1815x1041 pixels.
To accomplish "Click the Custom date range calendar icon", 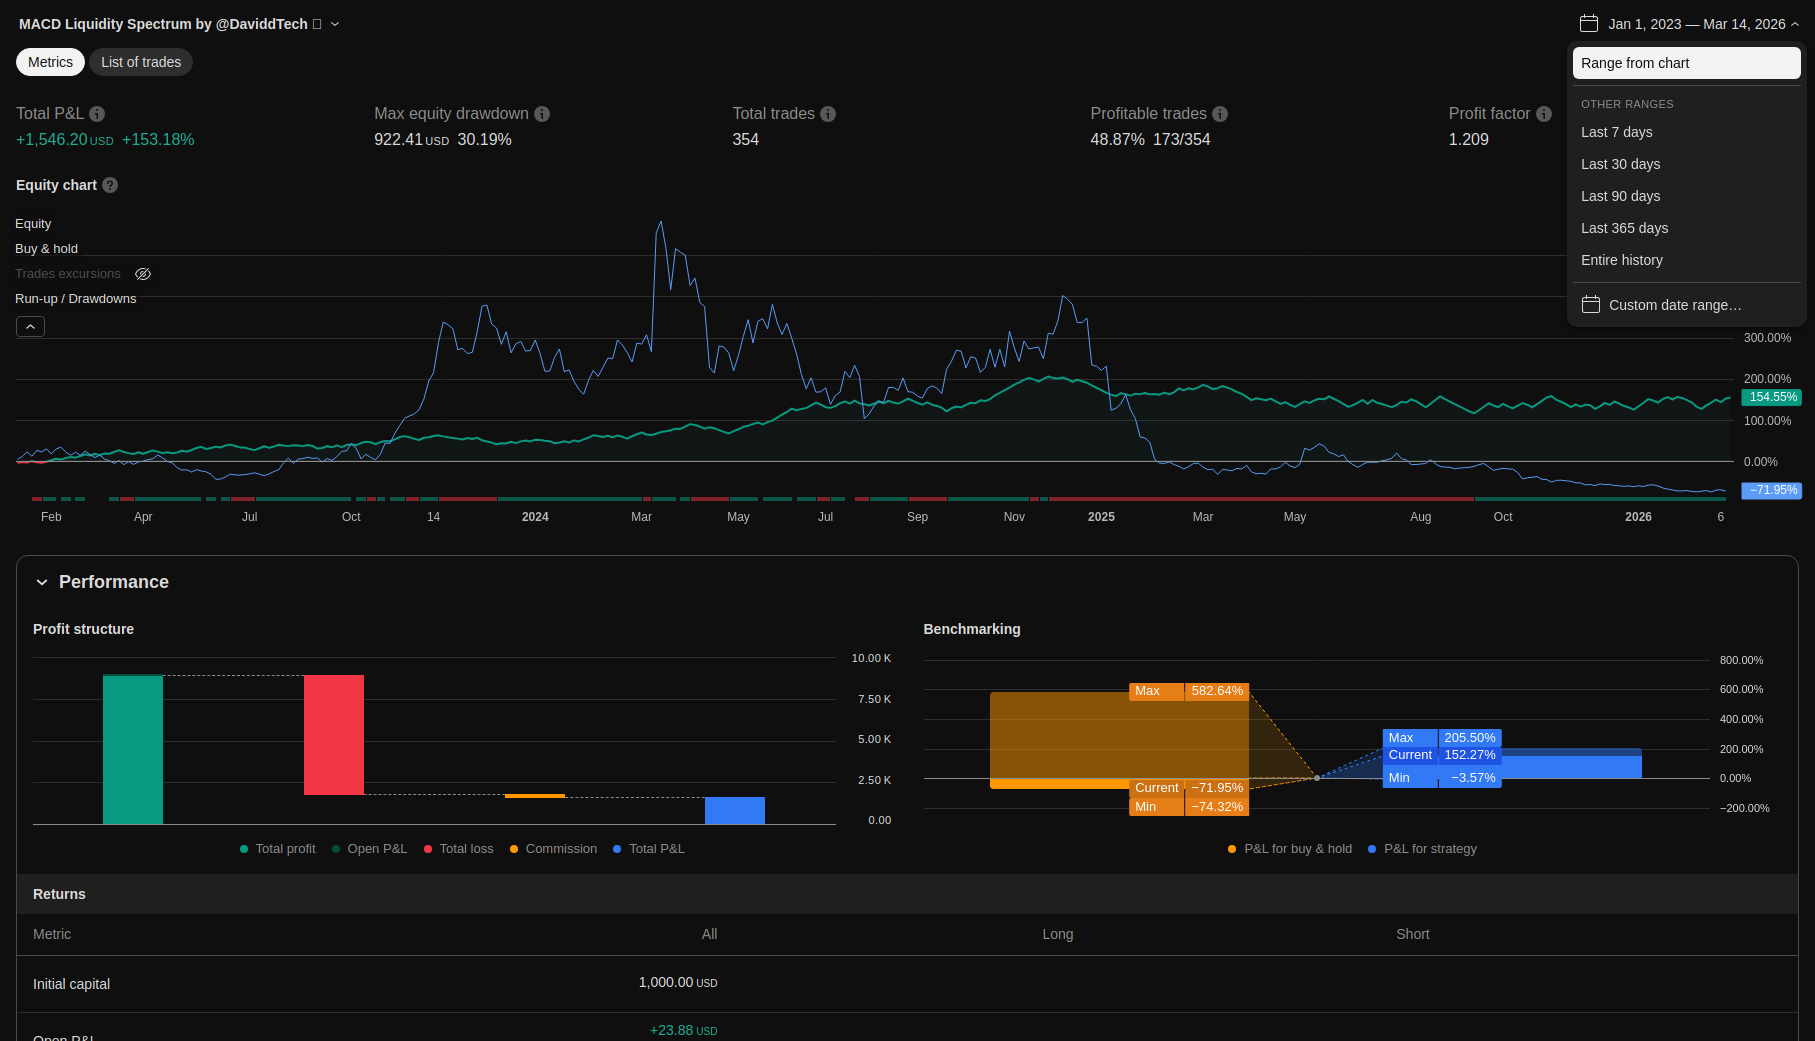I will coord(1591,305).
